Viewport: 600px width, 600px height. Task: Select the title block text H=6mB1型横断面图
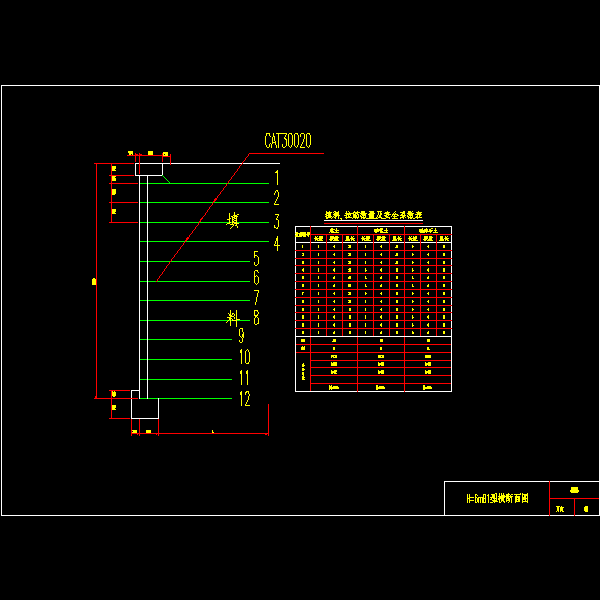(497, 498)
